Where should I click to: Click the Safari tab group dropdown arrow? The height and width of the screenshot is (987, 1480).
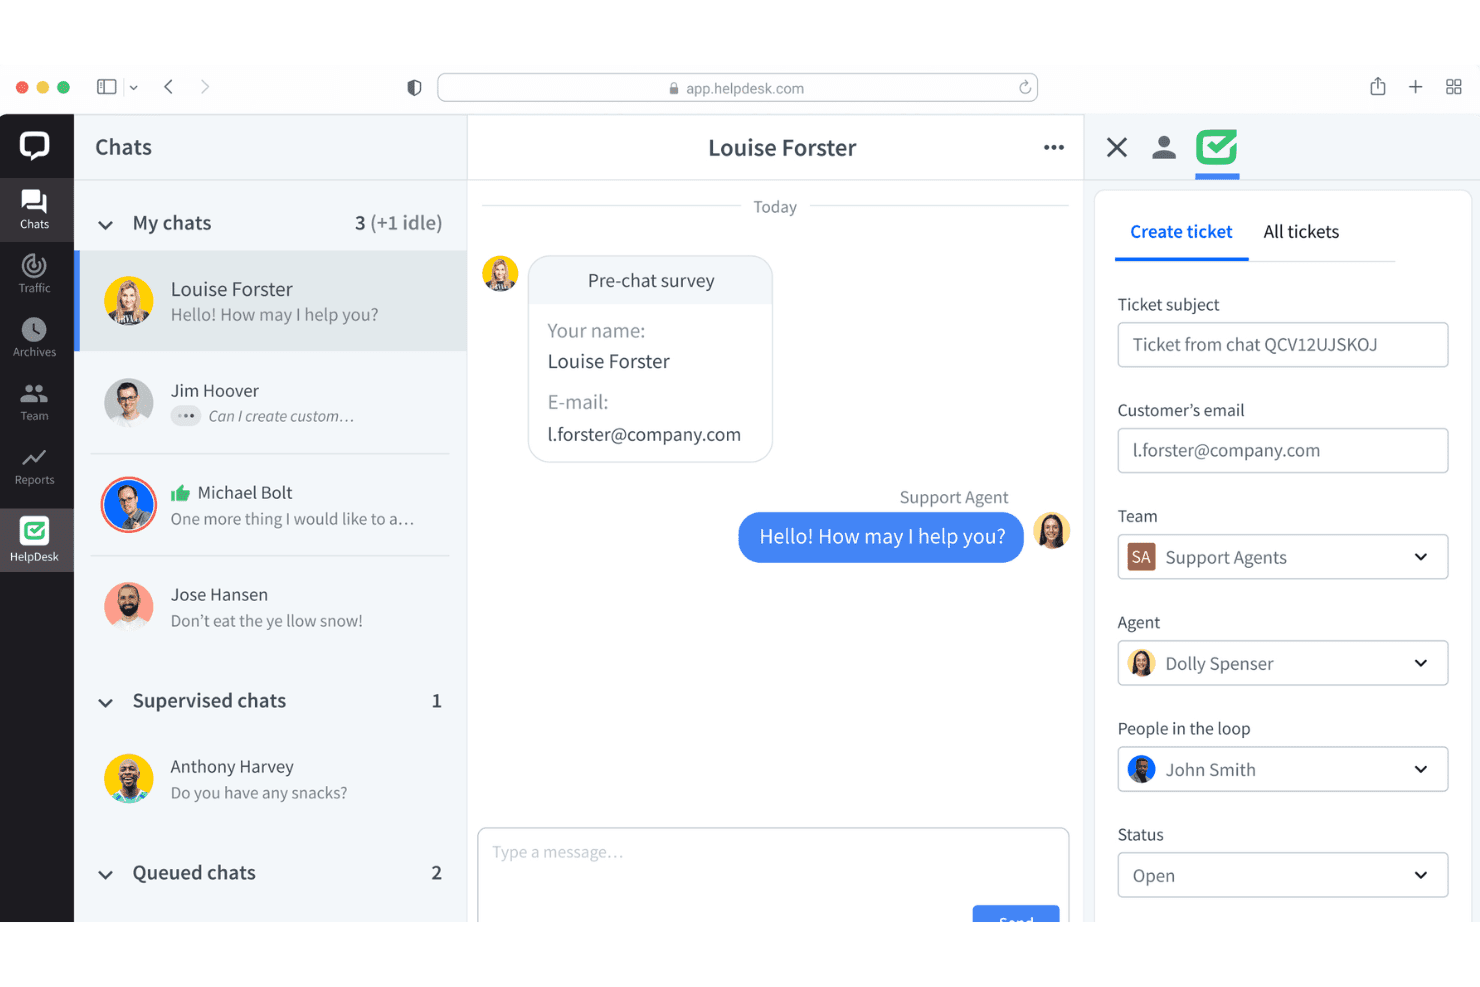click(134, 88)
